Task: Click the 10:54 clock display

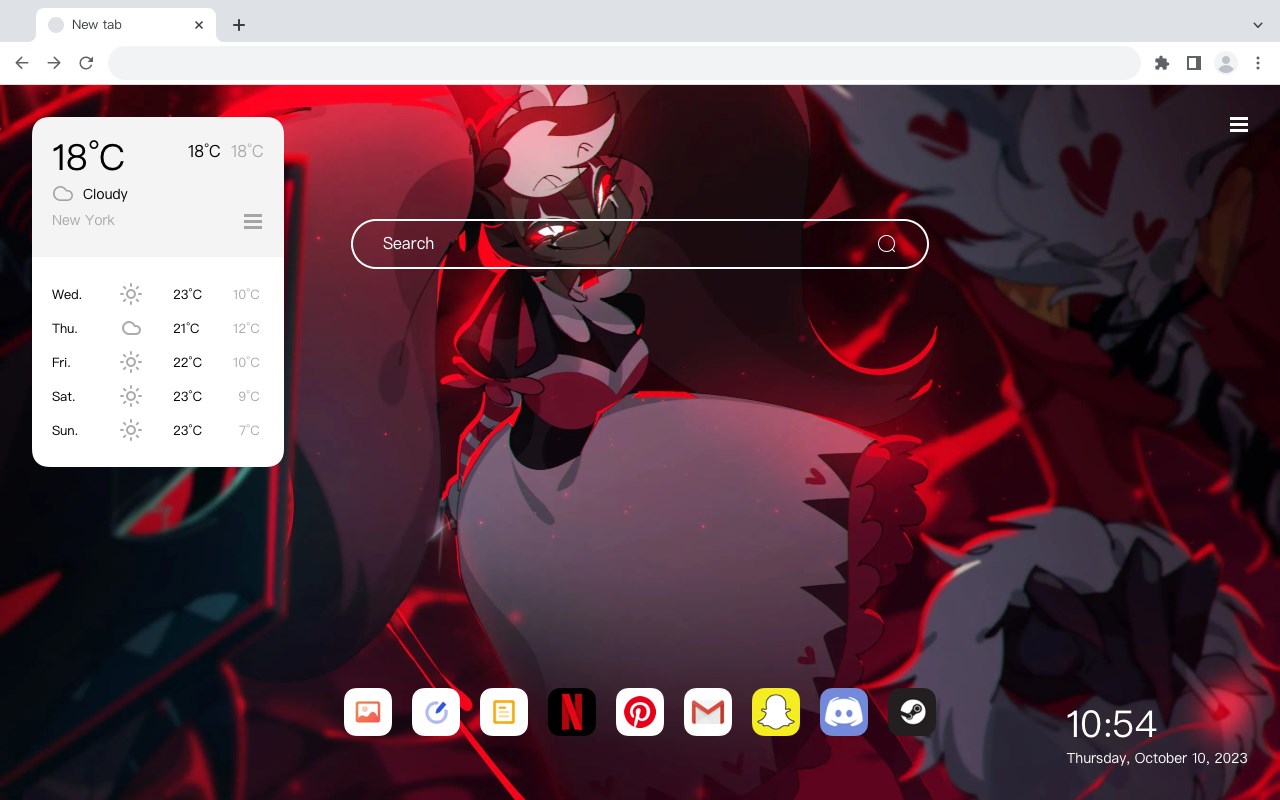Action: (x=1111, y=724)
